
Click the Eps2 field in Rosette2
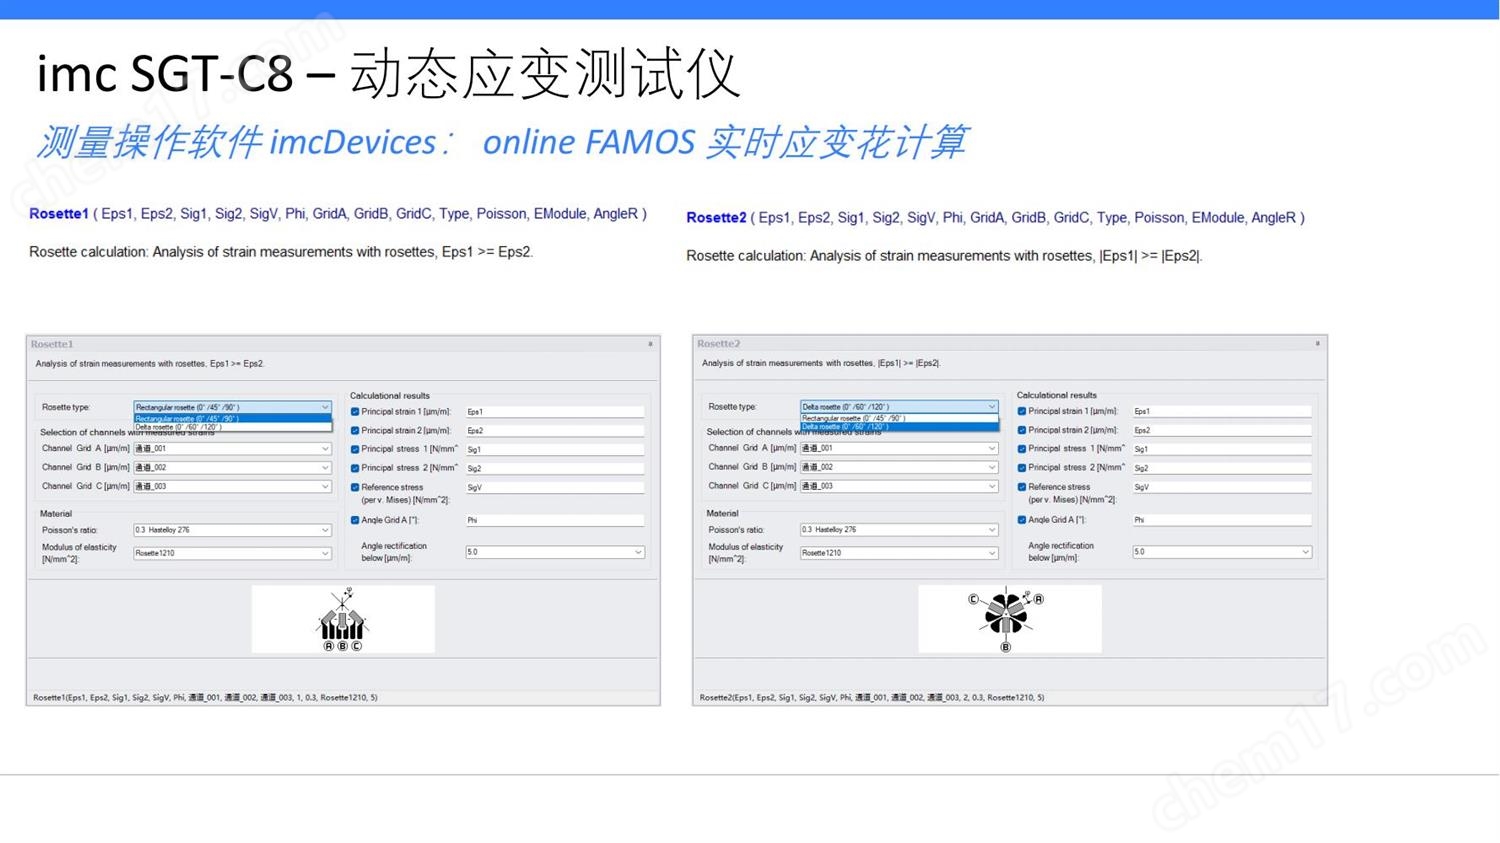1222,430
